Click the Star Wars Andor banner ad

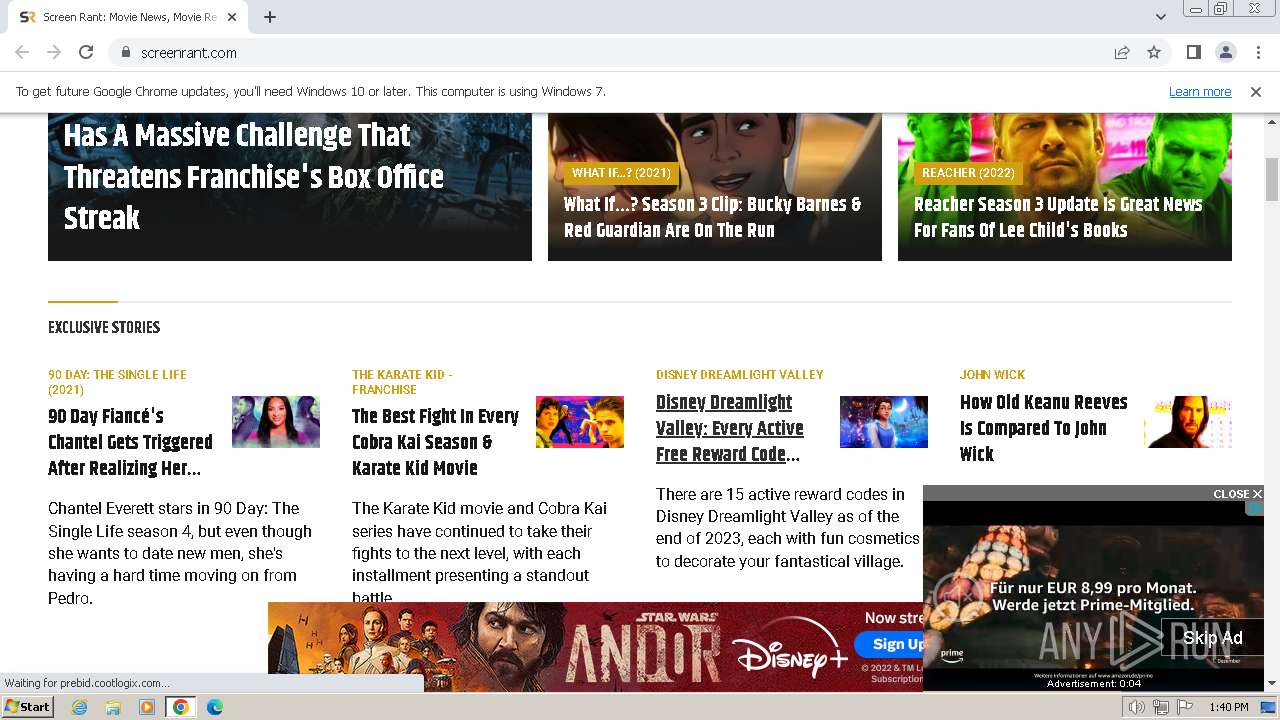pyautogui.click(x=595, y=646)
